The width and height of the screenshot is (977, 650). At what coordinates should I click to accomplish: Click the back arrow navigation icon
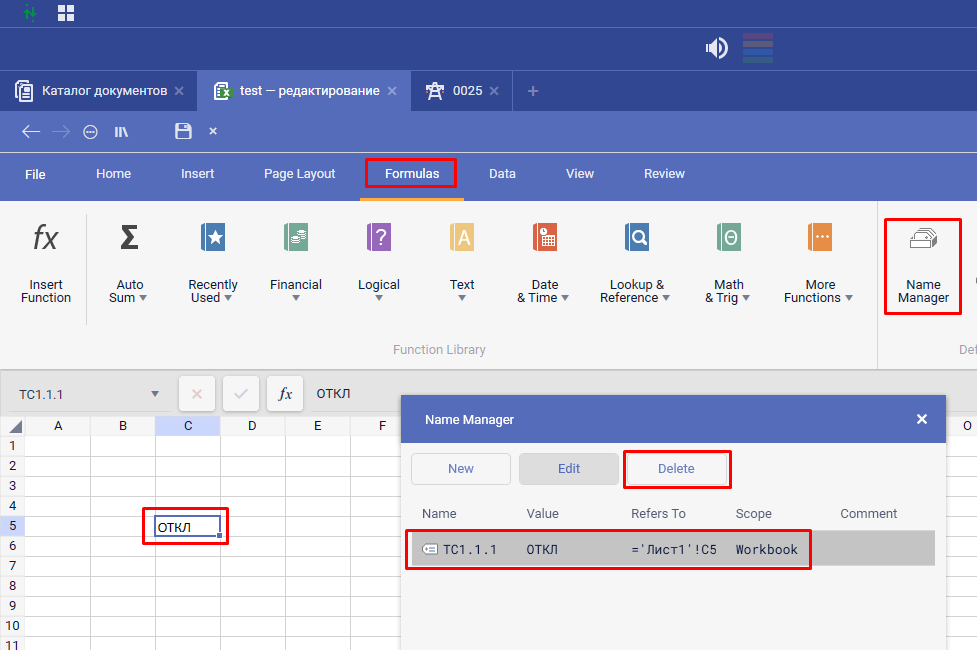(31, 131)
